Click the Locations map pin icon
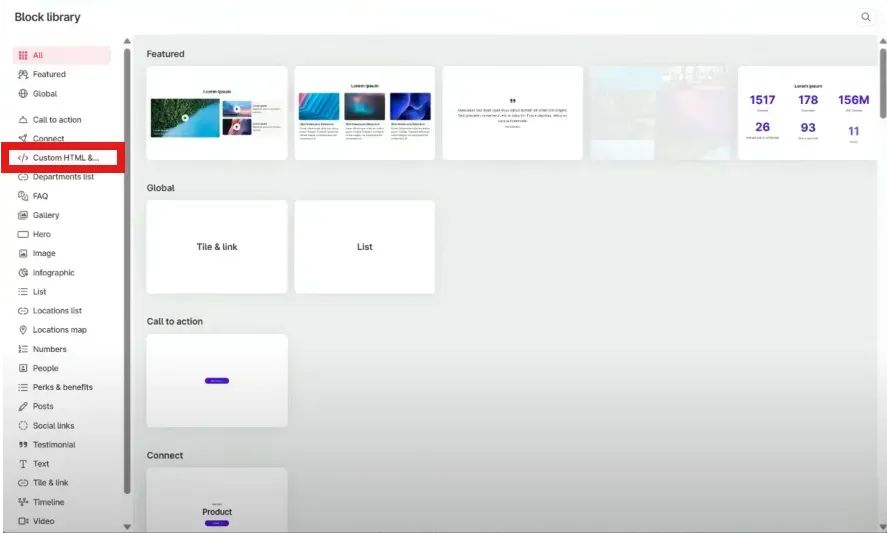The width and height of the screenshot is (887, 533). click(23, 330)
